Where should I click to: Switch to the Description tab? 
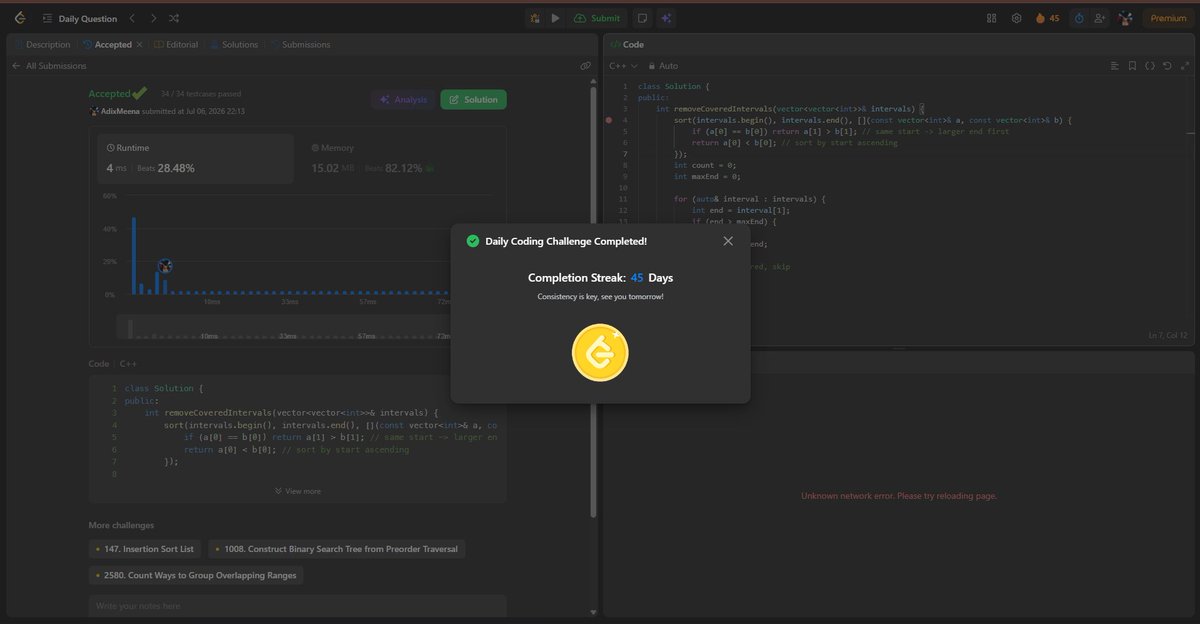[x=42, y=44]
